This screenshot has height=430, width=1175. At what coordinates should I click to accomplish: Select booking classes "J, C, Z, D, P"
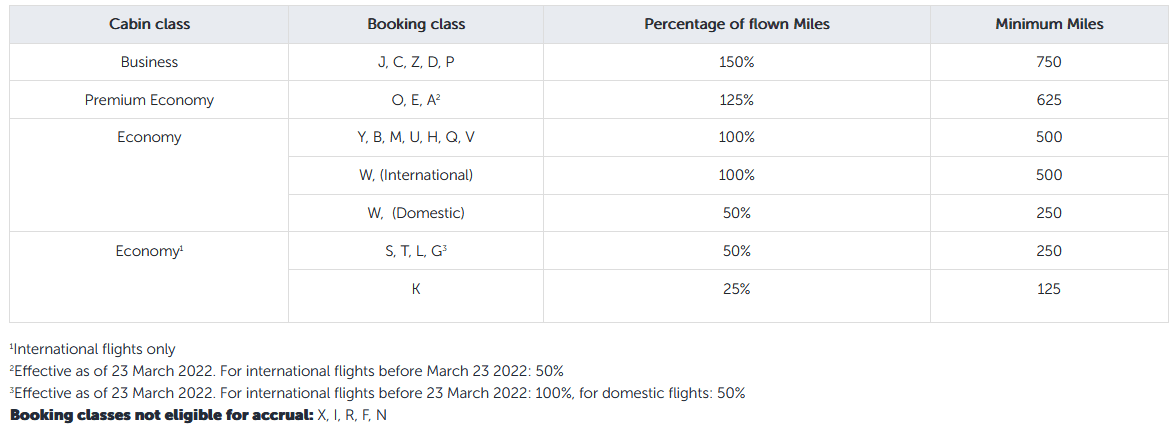(x=416, y=62)
